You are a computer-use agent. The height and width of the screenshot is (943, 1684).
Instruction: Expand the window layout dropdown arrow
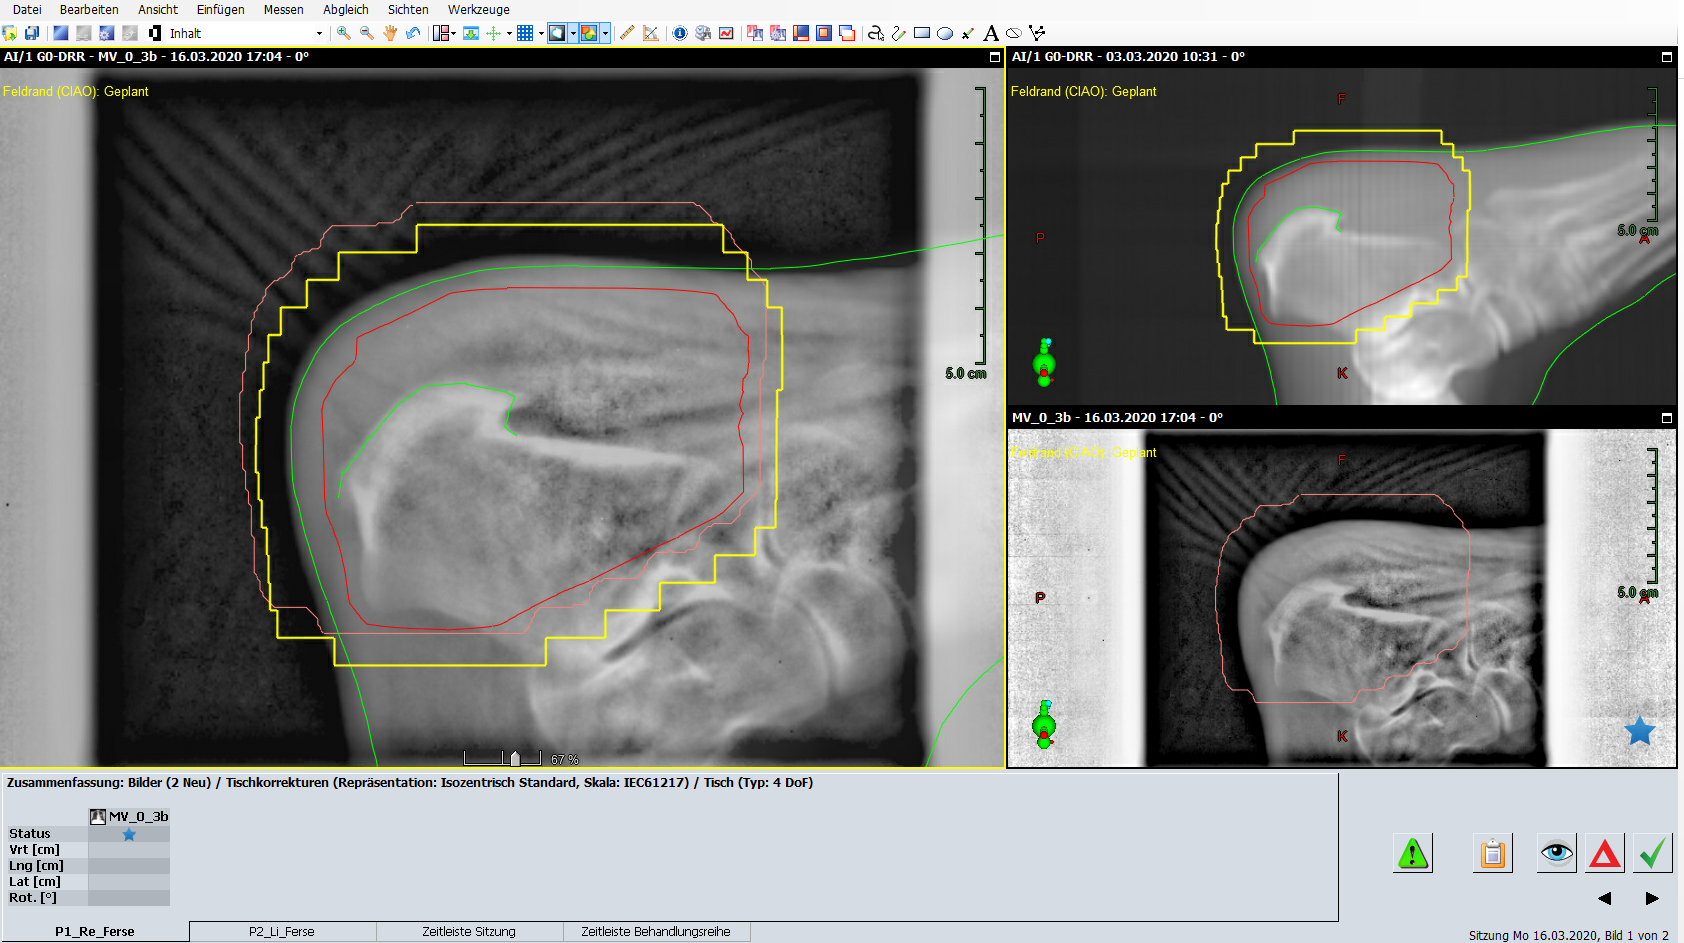(453, 33)
